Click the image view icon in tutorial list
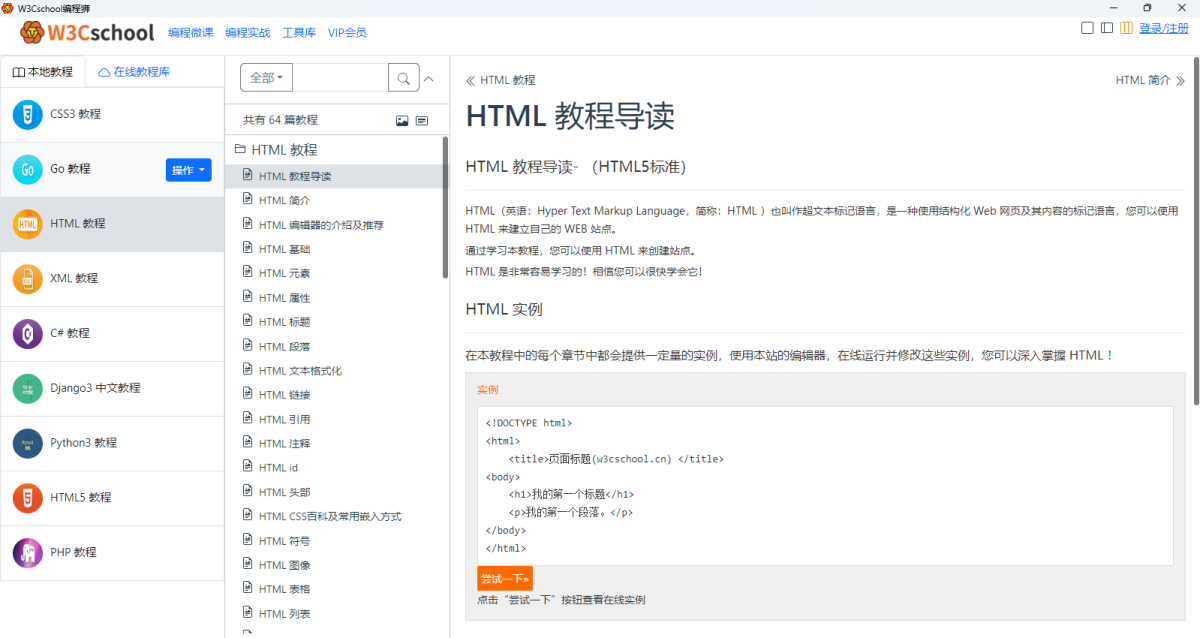The height and width of the screenshot is (638, 1200). coord(402,120)
